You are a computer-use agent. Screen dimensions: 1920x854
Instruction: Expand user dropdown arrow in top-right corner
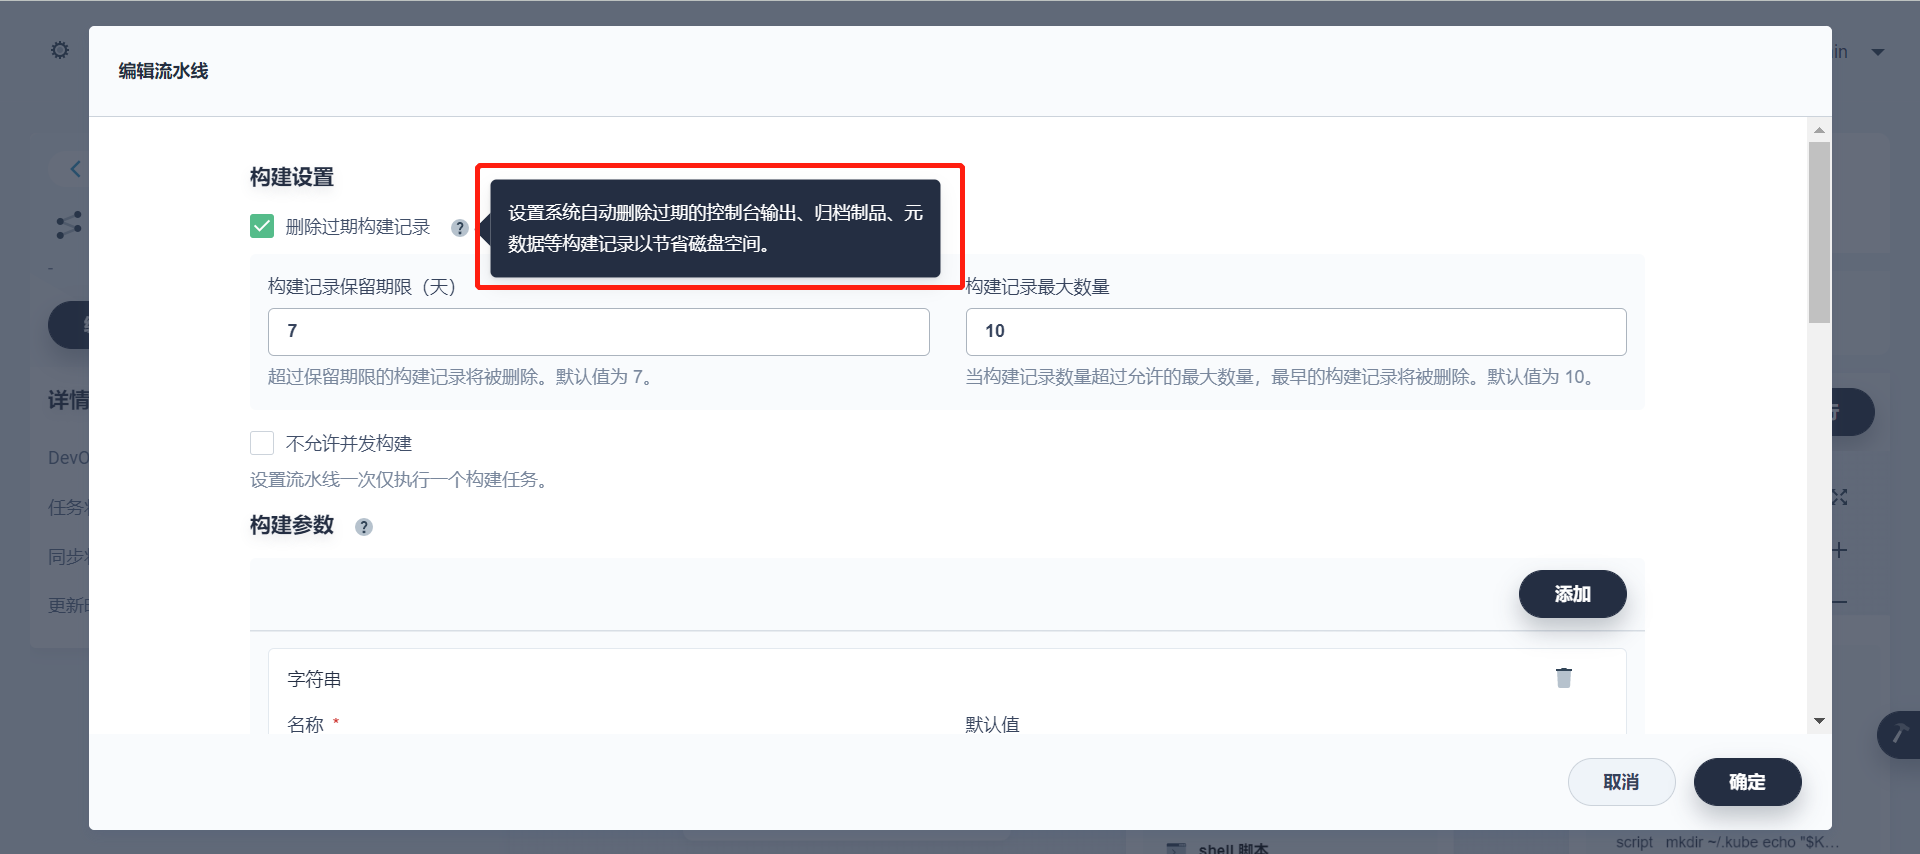(1878, 52)
